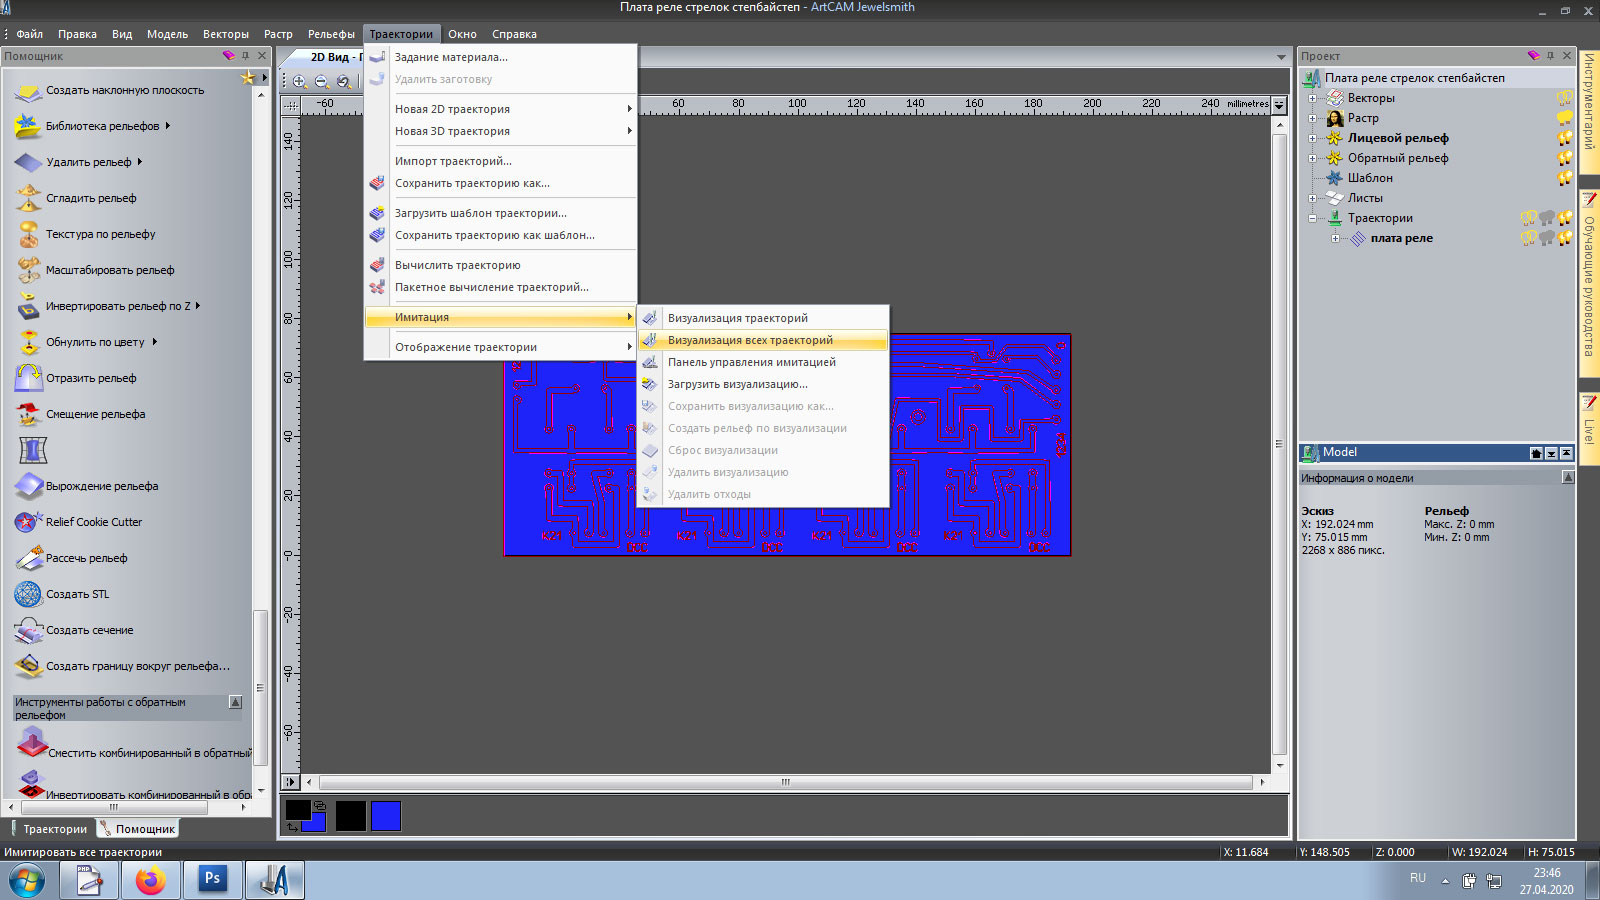This screenshot has height=900, width=1600.
Task: Select Визуализация всех траекторий menu item
Action: (x=762, y=340)
